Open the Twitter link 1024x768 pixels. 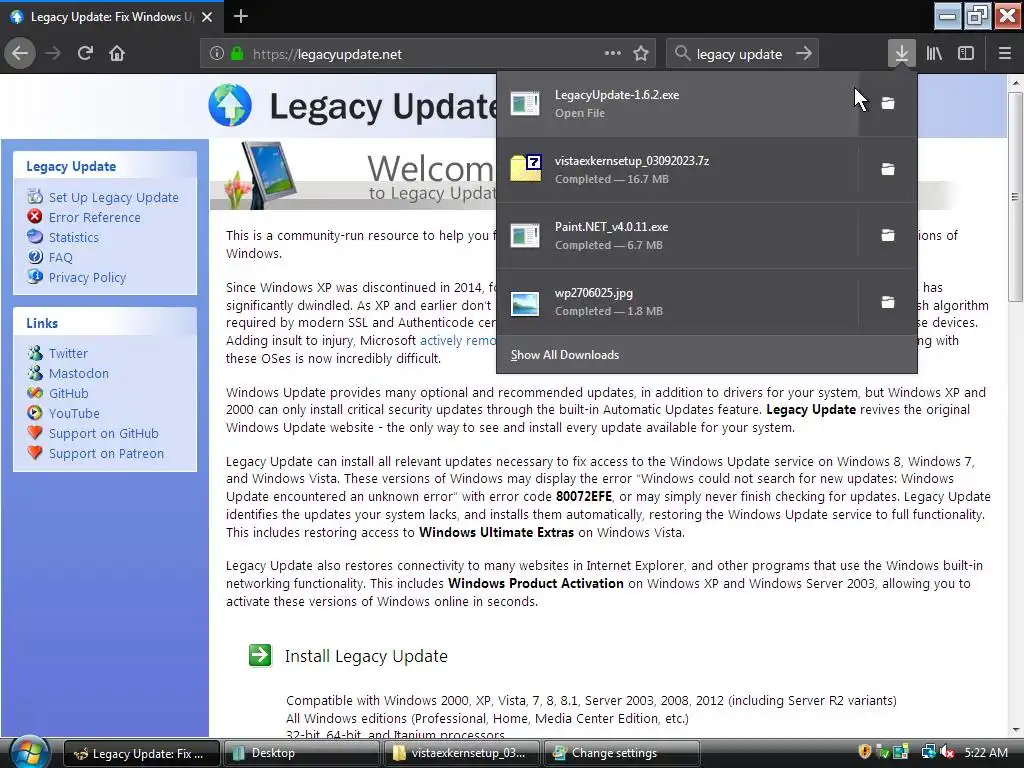(x=68, y=353)
